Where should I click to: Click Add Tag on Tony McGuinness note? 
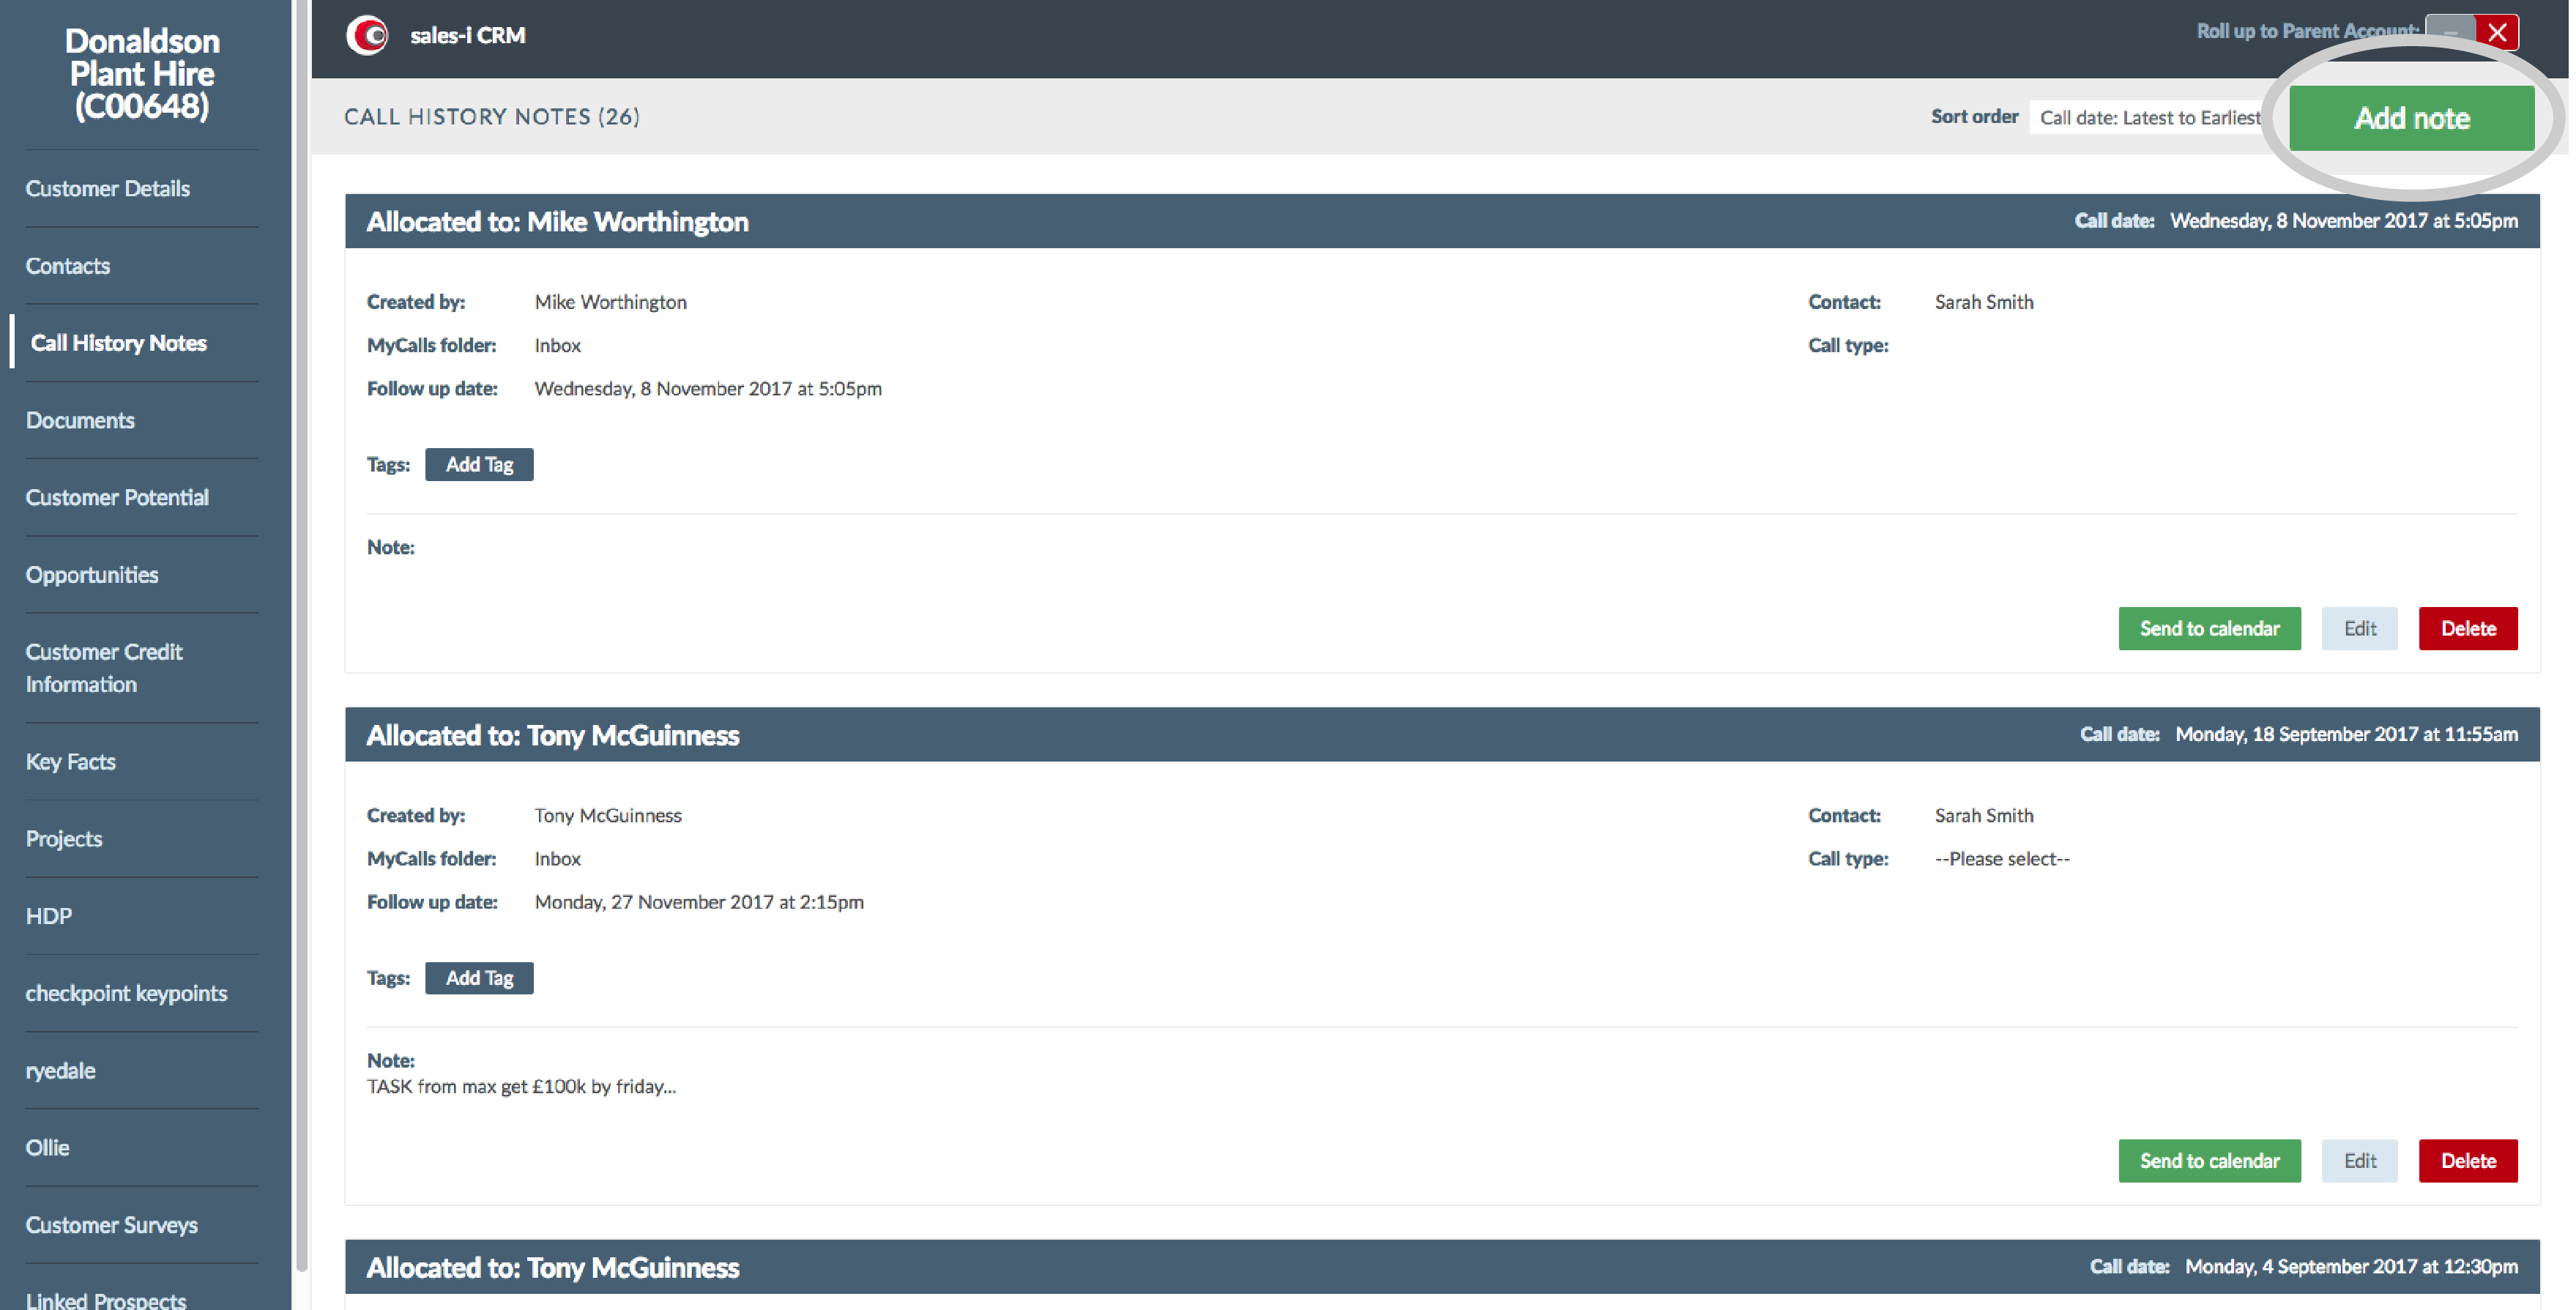pyautogui.click(x=480, y=978)
